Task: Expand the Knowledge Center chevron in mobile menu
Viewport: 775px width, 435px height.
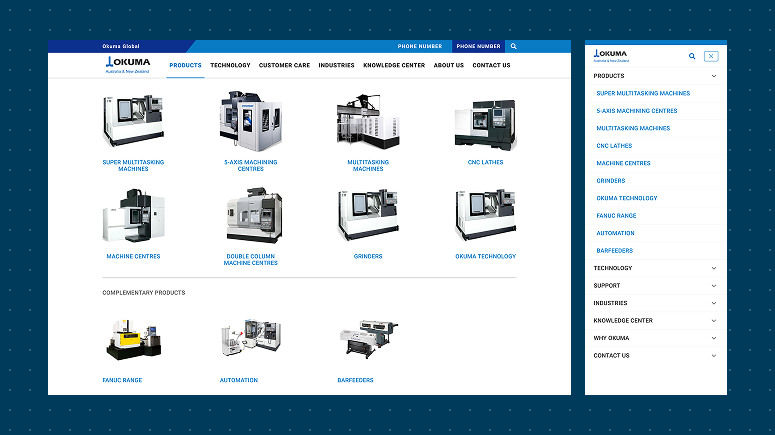Action: click(x=714, y=321)
